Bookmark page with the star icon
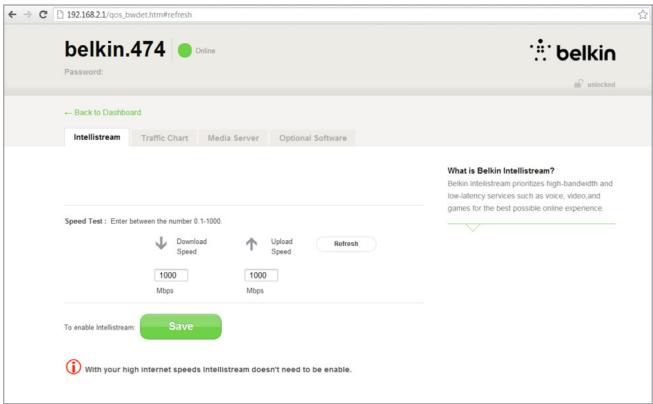653x404 pixels. (643, 15)
